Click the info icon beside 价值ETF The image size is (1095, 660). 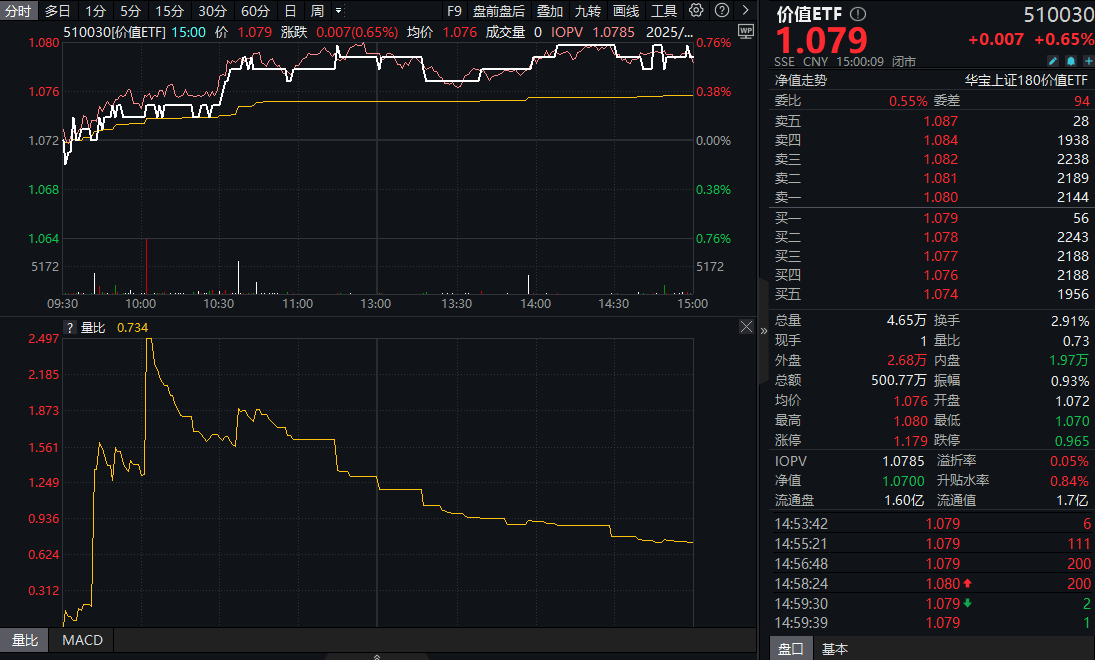[858, 14]
